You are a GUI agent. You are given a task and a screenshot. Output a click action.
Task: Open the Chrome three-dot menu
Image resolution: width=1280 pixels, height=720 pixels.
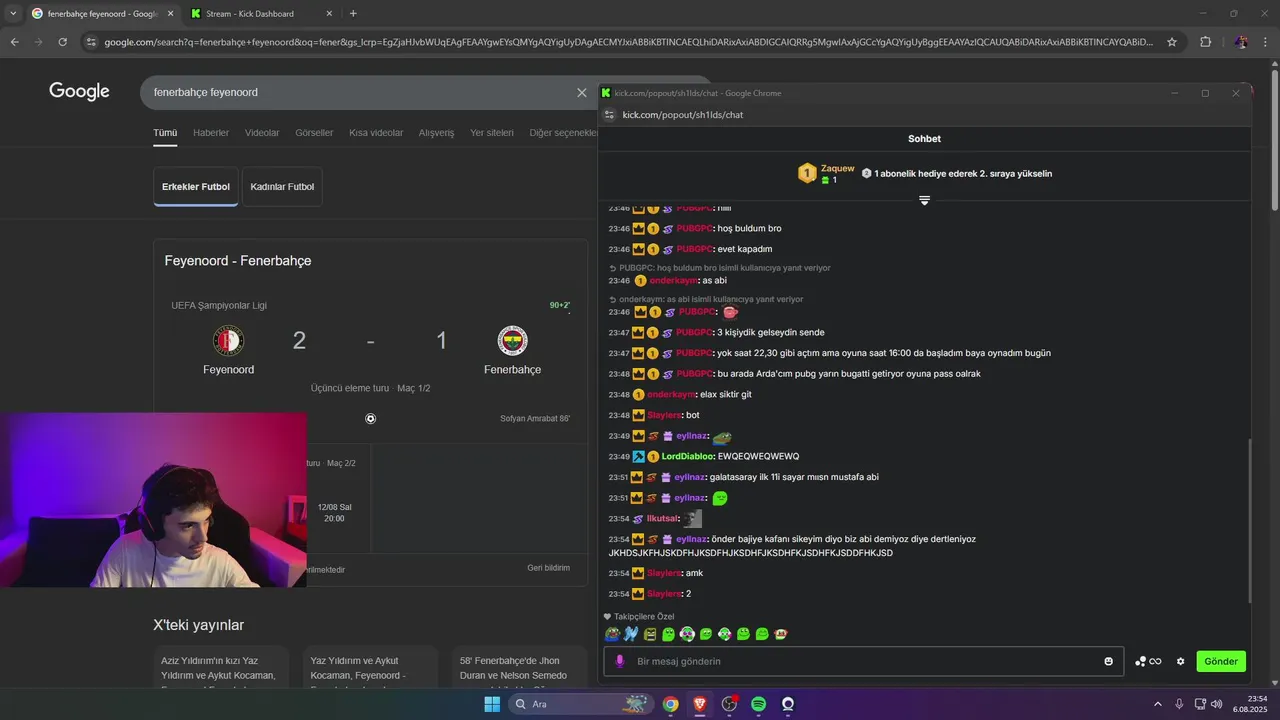pos(1265,42)
